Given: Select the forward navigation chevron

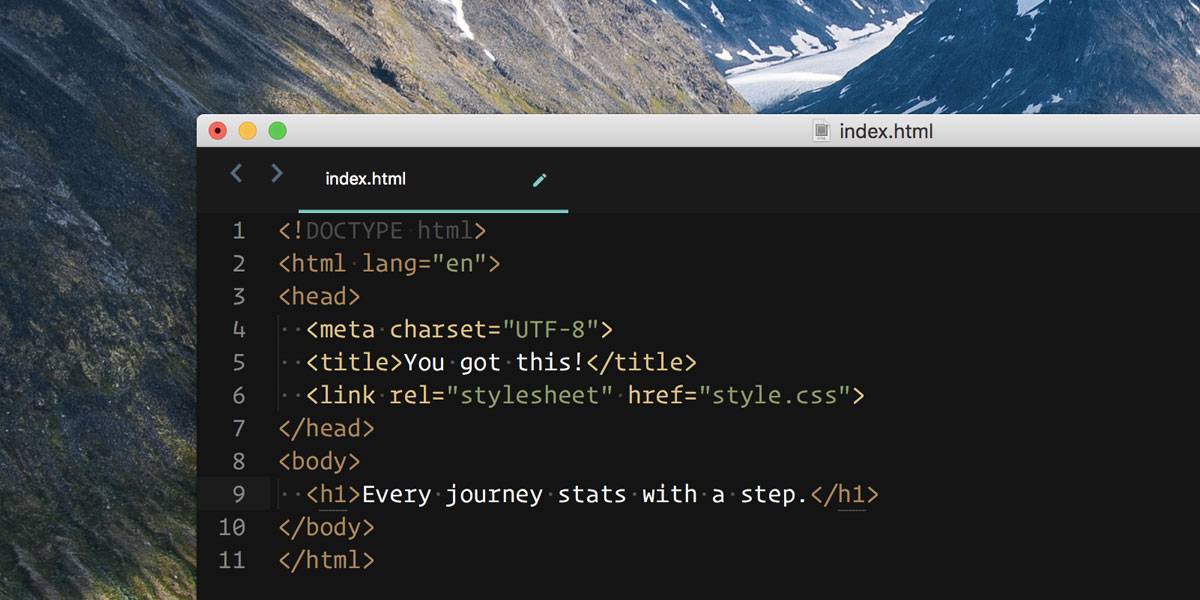Looking at the screenshot, I should (277, 172).
